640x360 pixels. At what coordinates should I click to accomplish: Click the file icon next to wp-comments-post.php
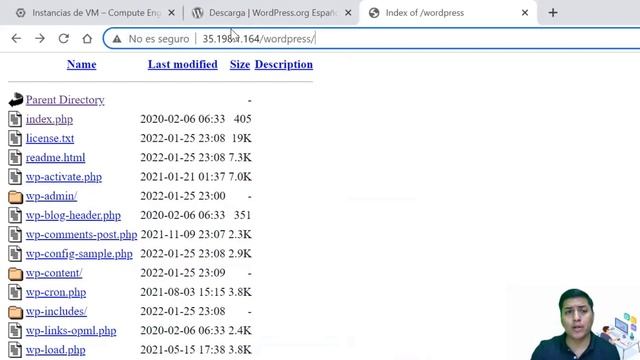15,234
